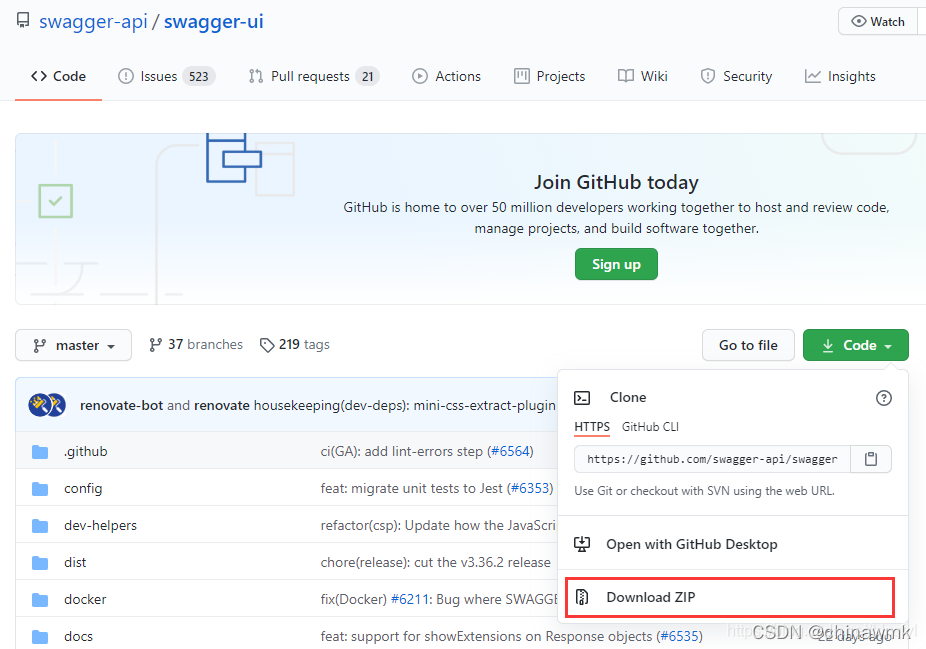Click the Go to file button
This screenshot has width=926, height=649.
point(748,345)
